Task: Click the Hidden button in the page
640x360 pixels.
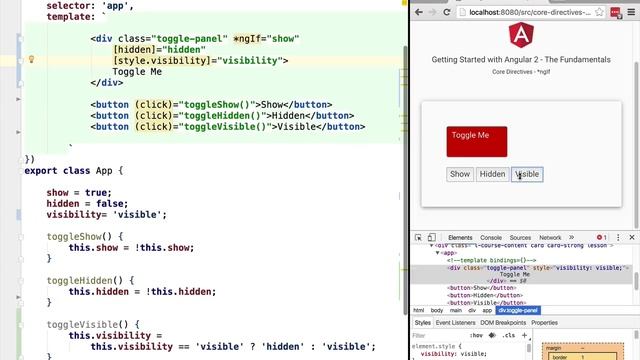Action: (x=492, y=174)
